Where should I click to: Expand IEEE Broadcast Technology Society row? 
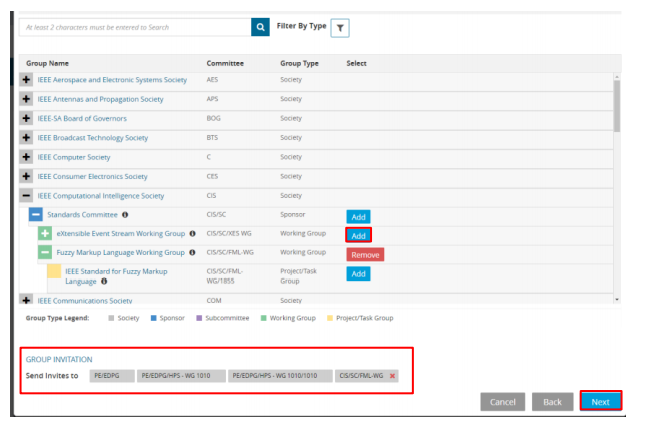click(26, 138)
